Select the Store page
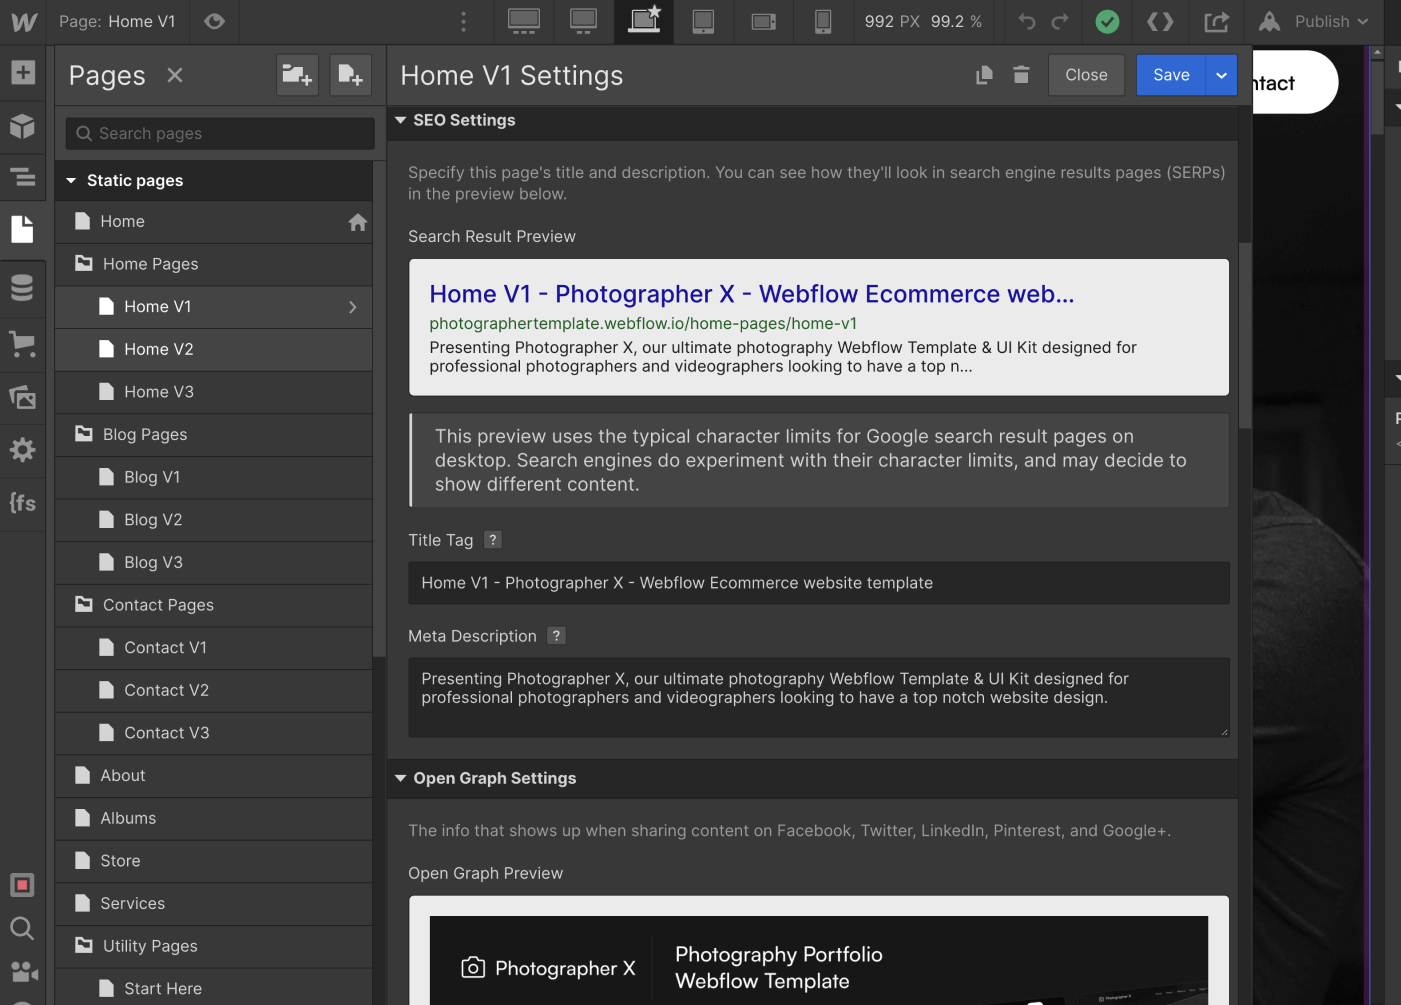The width and height of the screenshot is (1401, 1005). pos(214,861)
